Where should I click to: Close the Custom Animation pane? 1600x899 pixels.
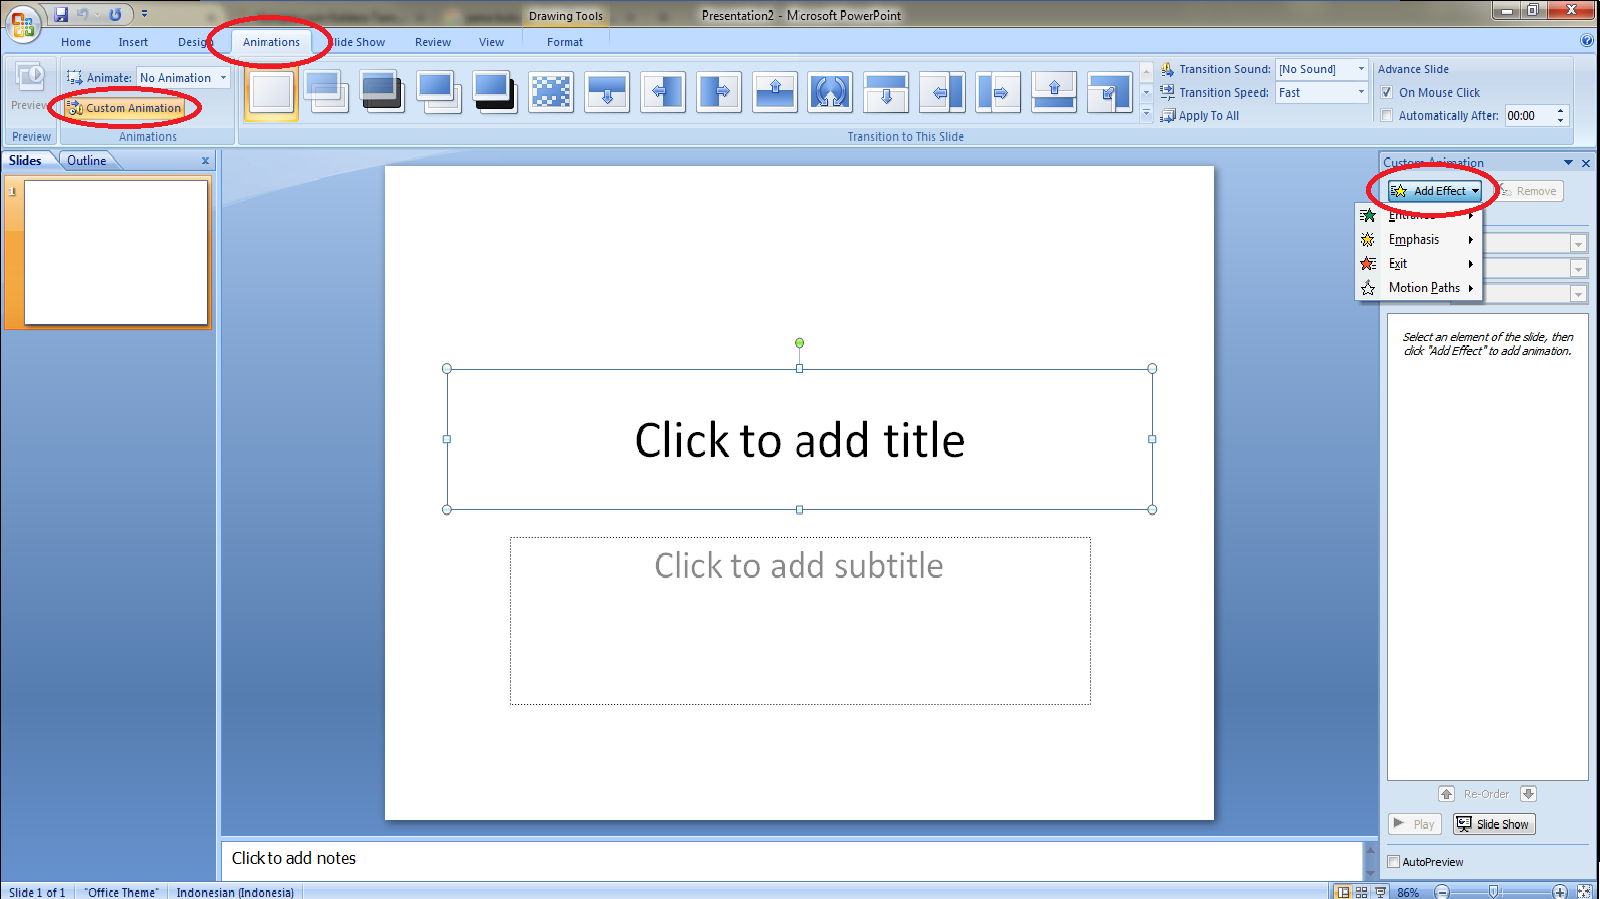pyautogui.click(x=1586, y=163)
